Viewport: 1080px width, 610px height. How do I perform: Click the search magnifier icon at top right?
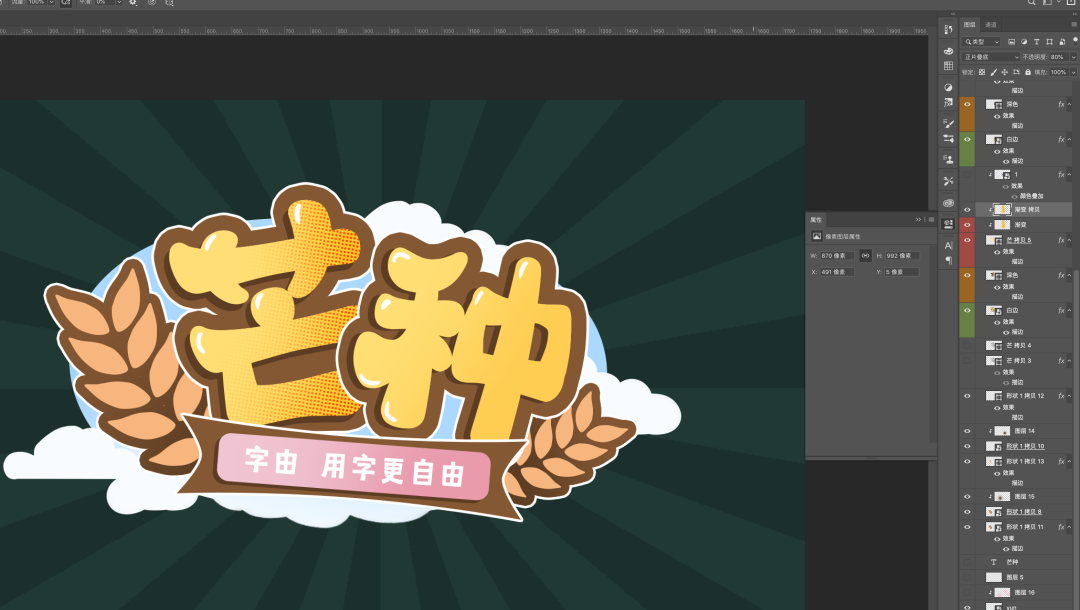point(1031,4)
